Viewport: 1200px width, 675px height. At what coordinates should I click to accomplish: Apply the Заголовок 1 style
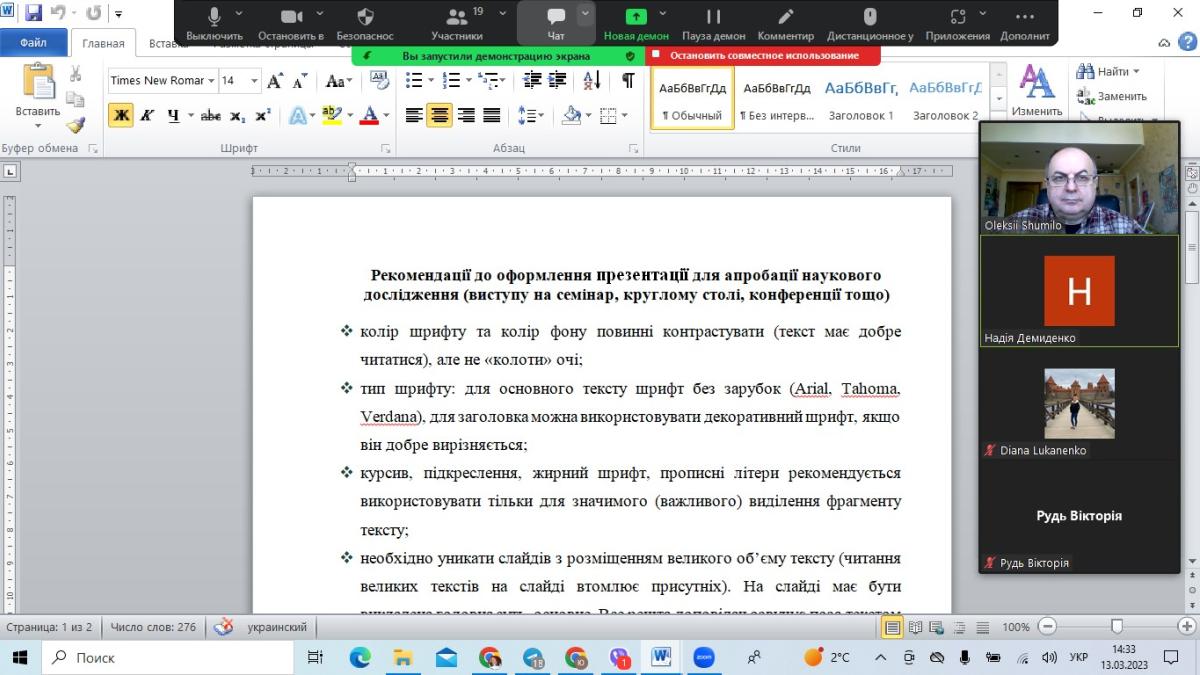pos(861,98)
